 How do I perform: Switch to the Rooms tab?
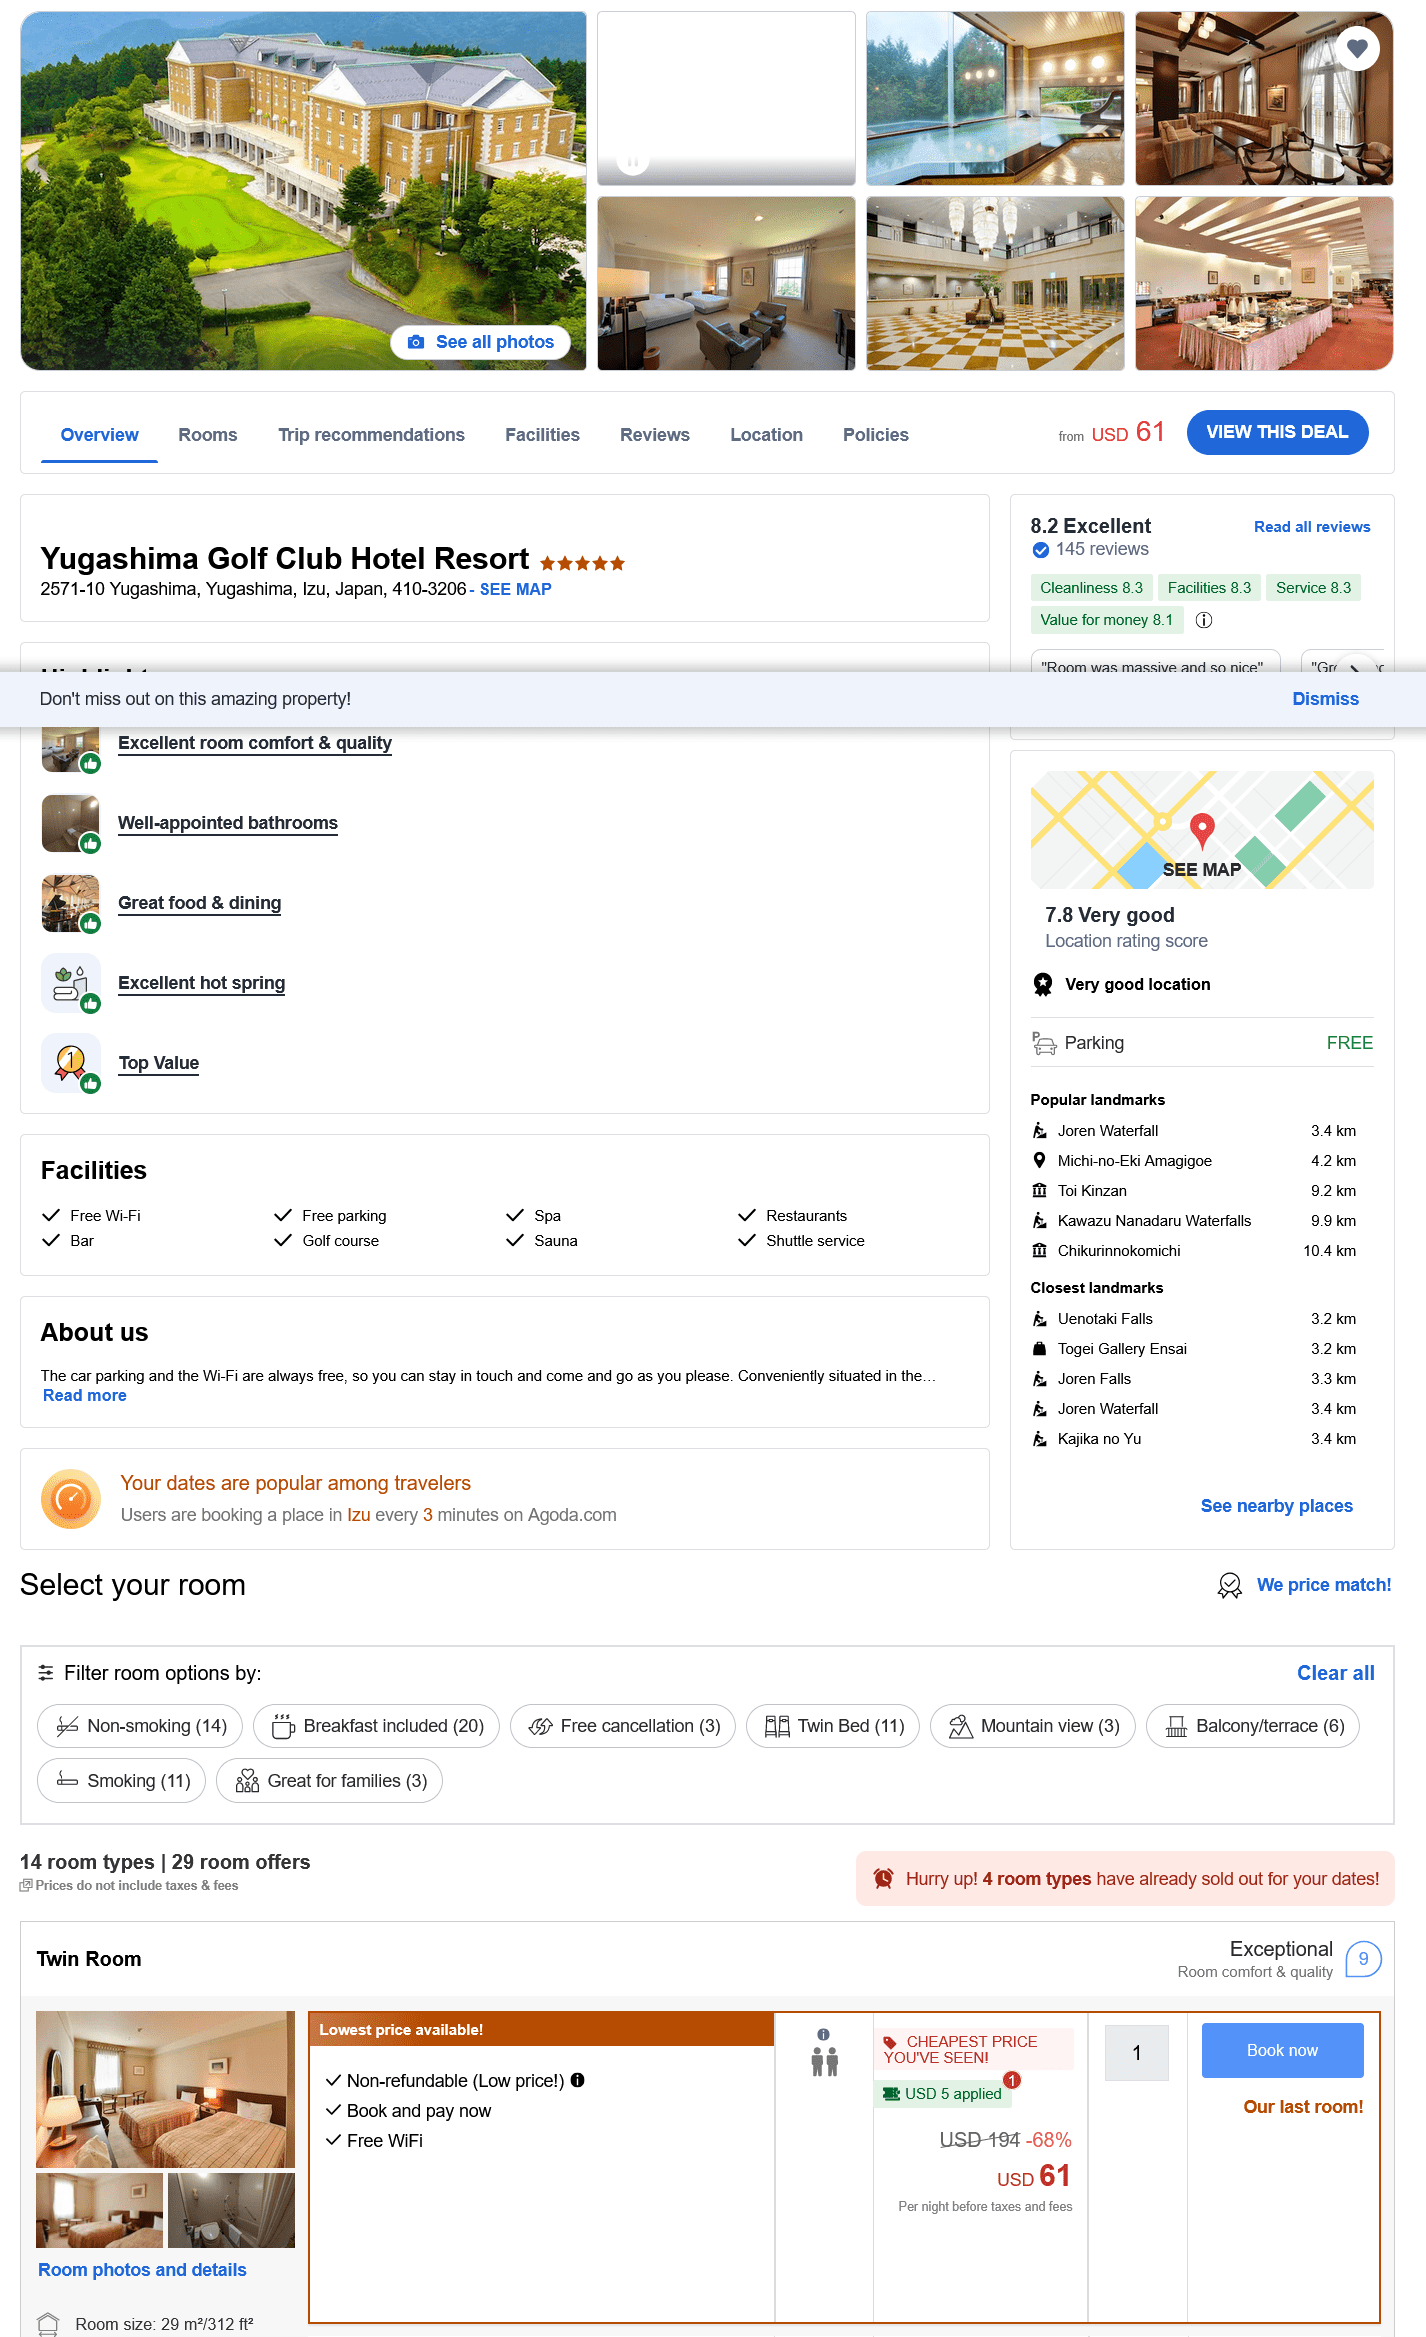(x=208, y=435)
